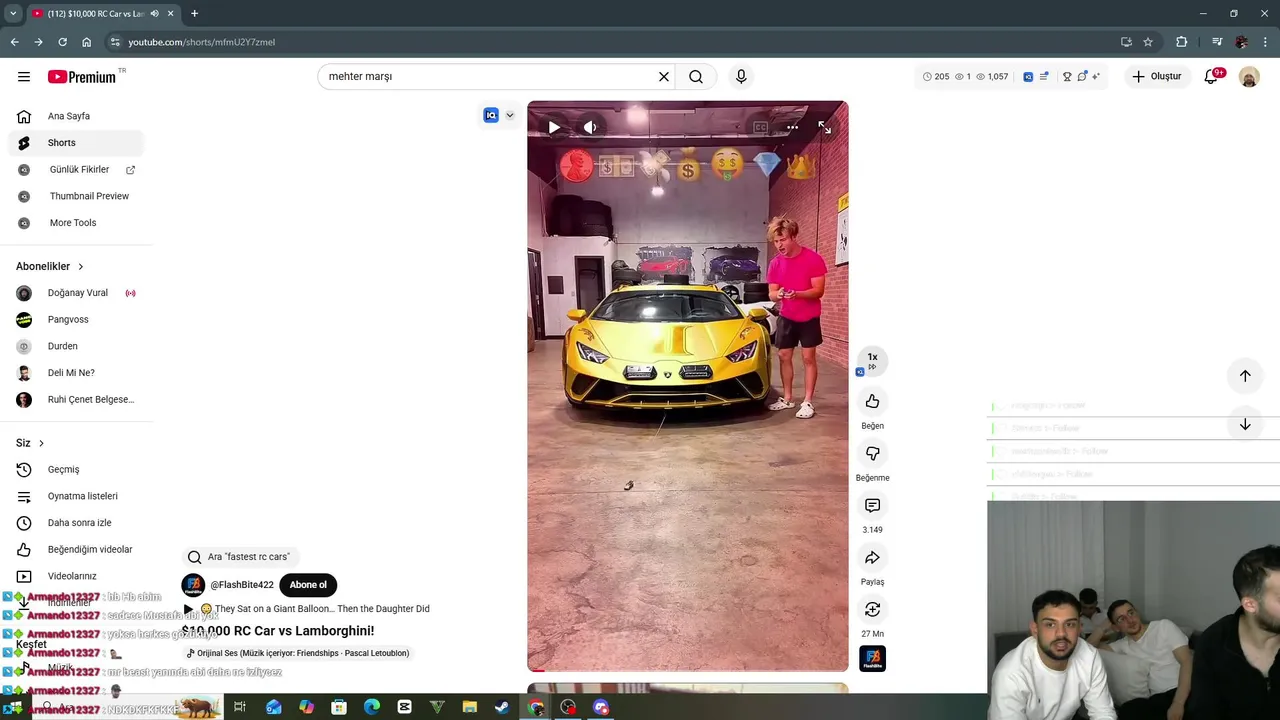Toggle captions CC on the Short
Viewport: 1280px width, 720px height.
tap(761, 127)
